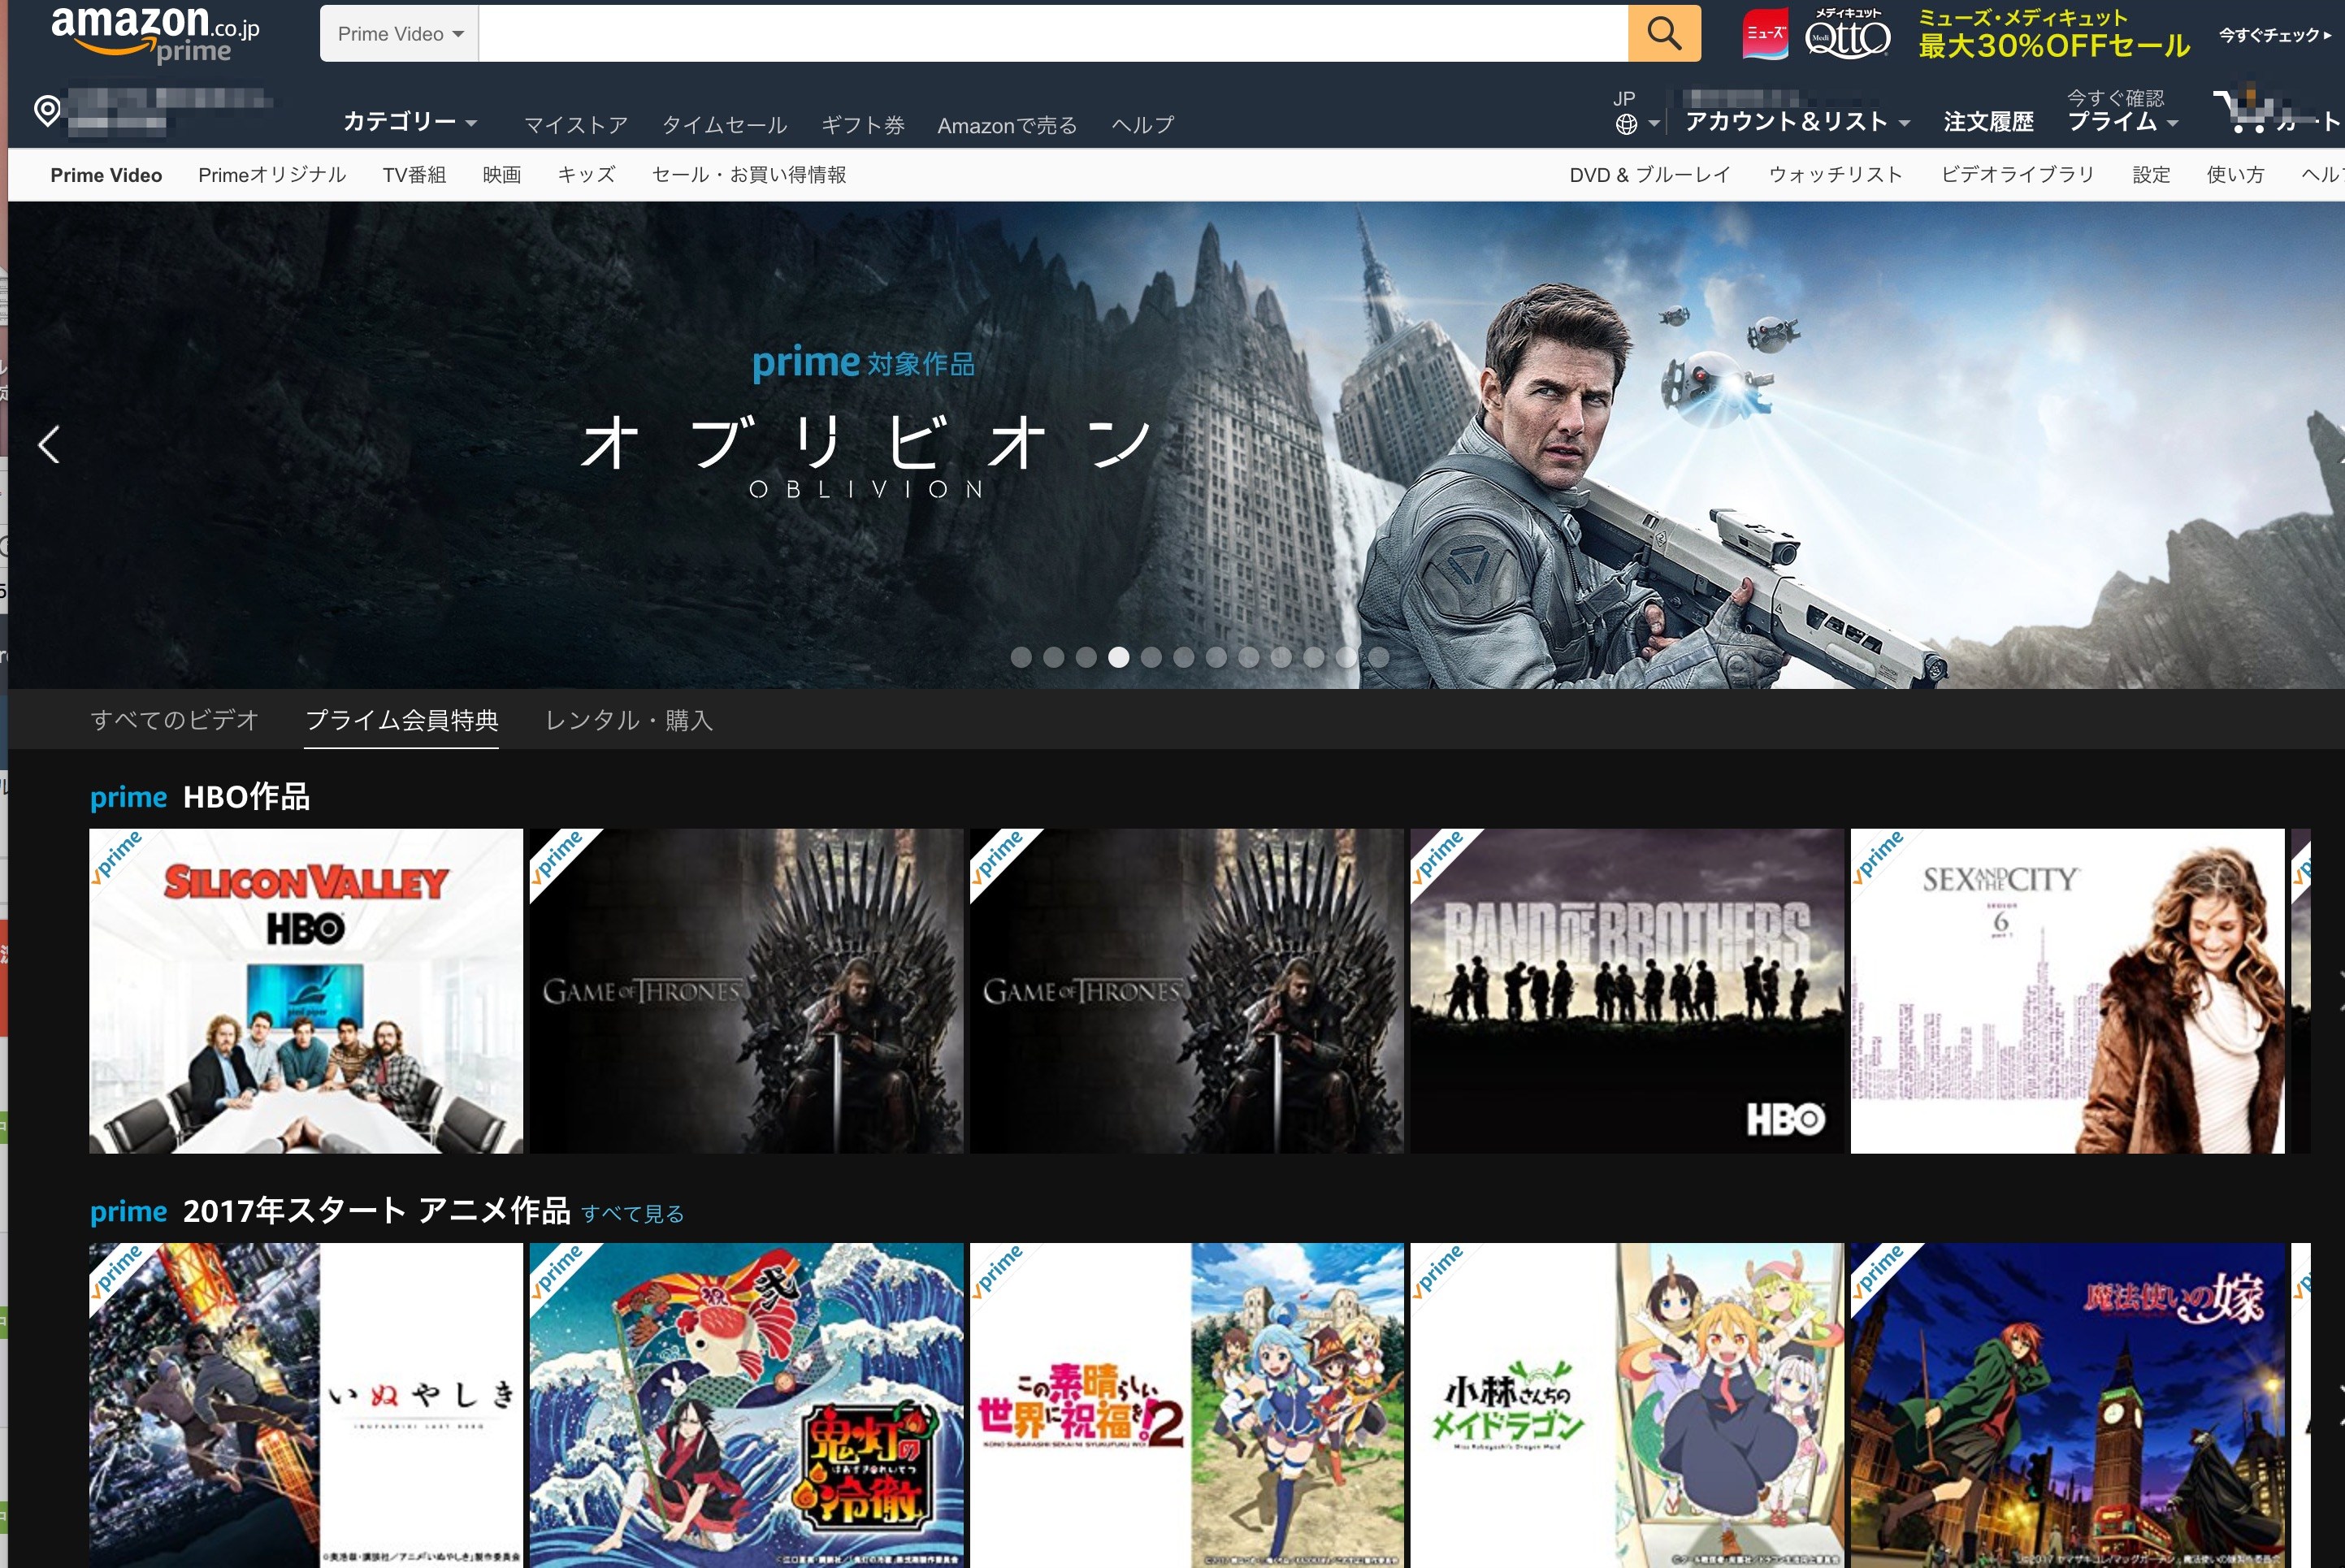Click the orange search magnifier button
This screenshot has width=2345, height=1568.
(x=1664, y=33)
